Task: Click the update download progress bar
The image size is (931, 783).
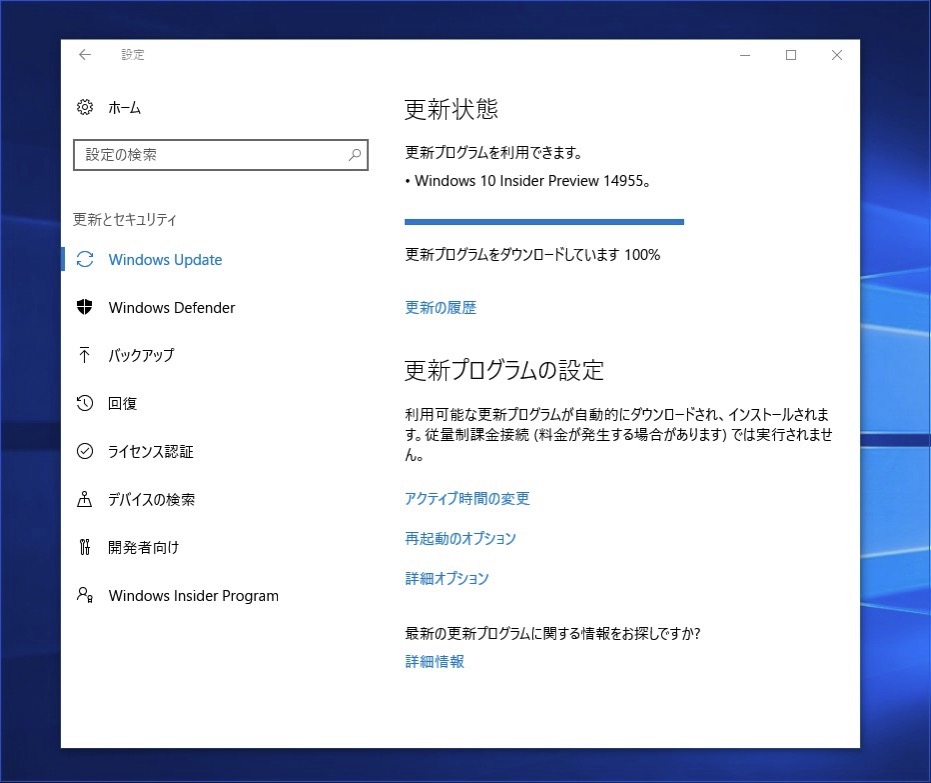Action: tap(544, 222)
